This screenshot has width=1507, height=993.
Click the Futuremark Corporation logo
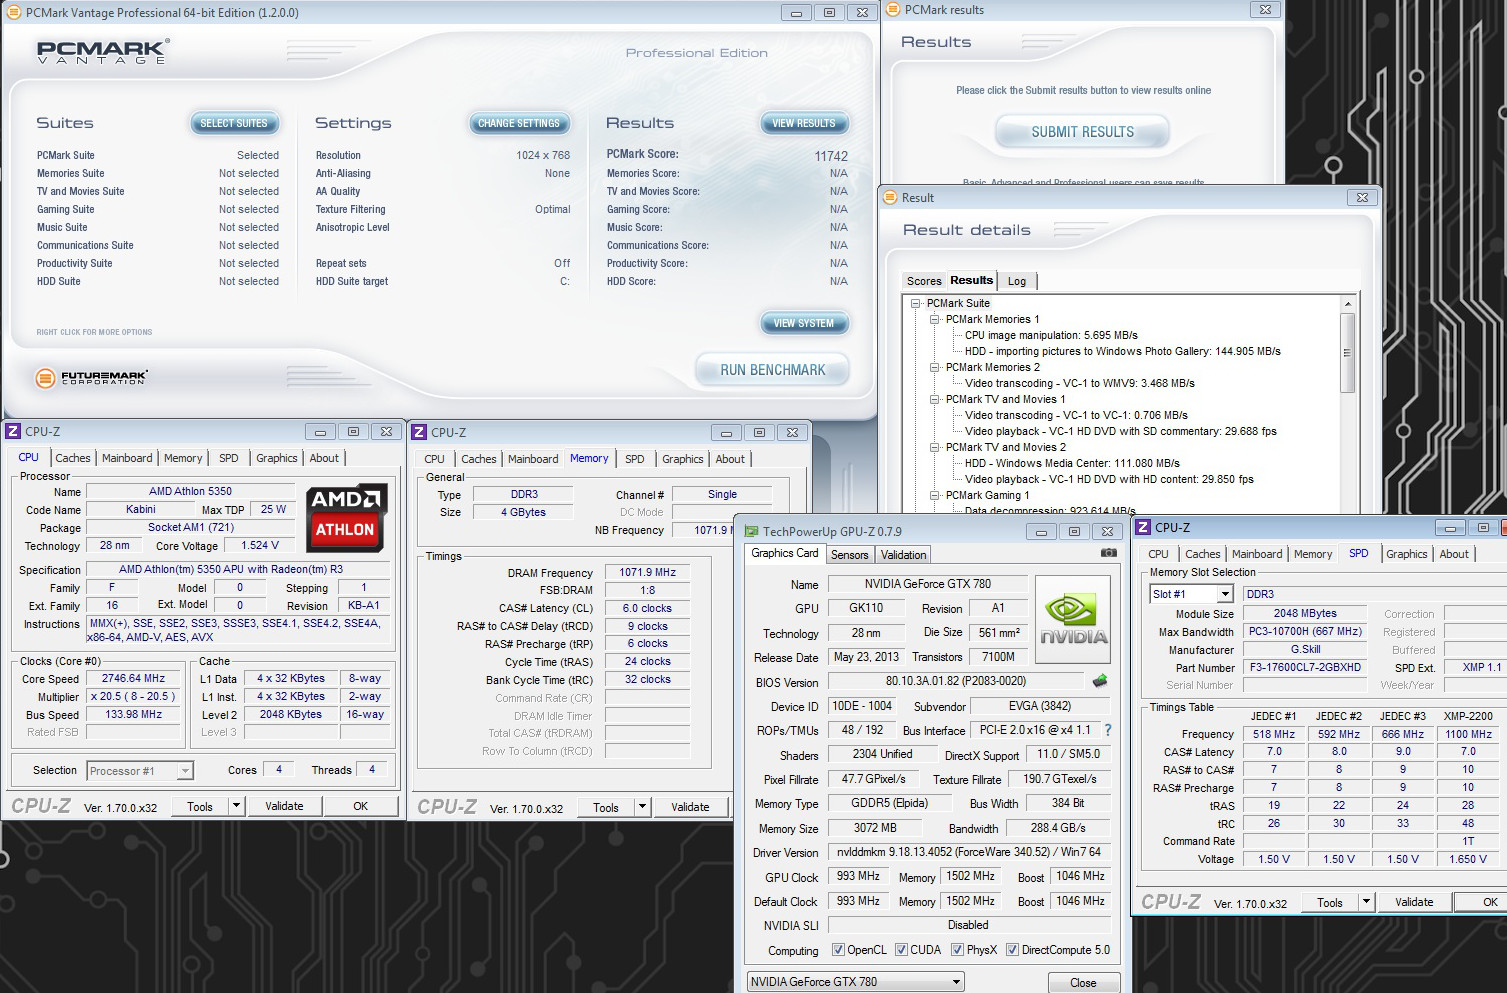click(x=91, y=377)
